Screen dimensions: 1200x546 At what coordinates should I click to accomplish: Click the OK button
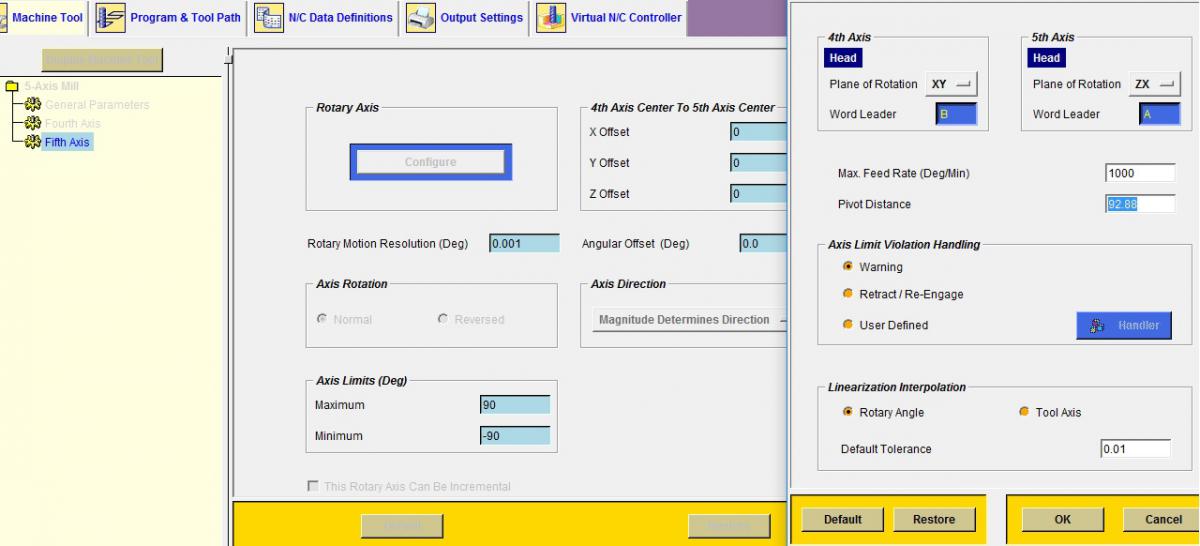1063,519
